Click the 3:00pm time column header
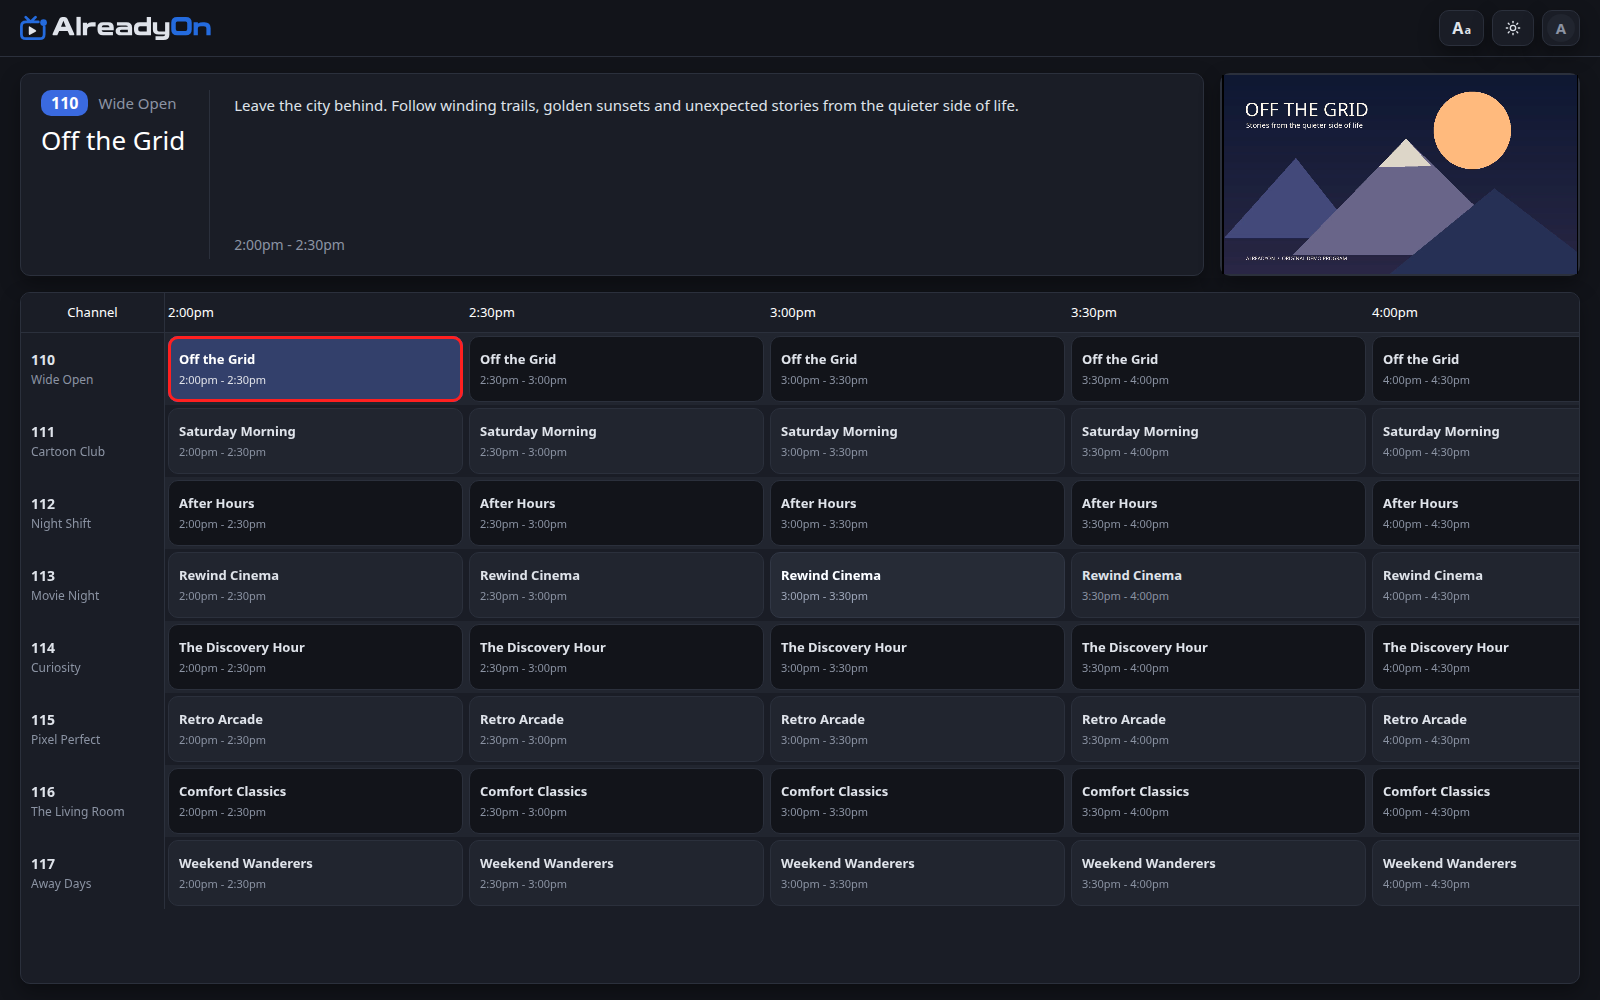The height and width of the screenshot is (1000, 1600). click(x=793, y=312)
